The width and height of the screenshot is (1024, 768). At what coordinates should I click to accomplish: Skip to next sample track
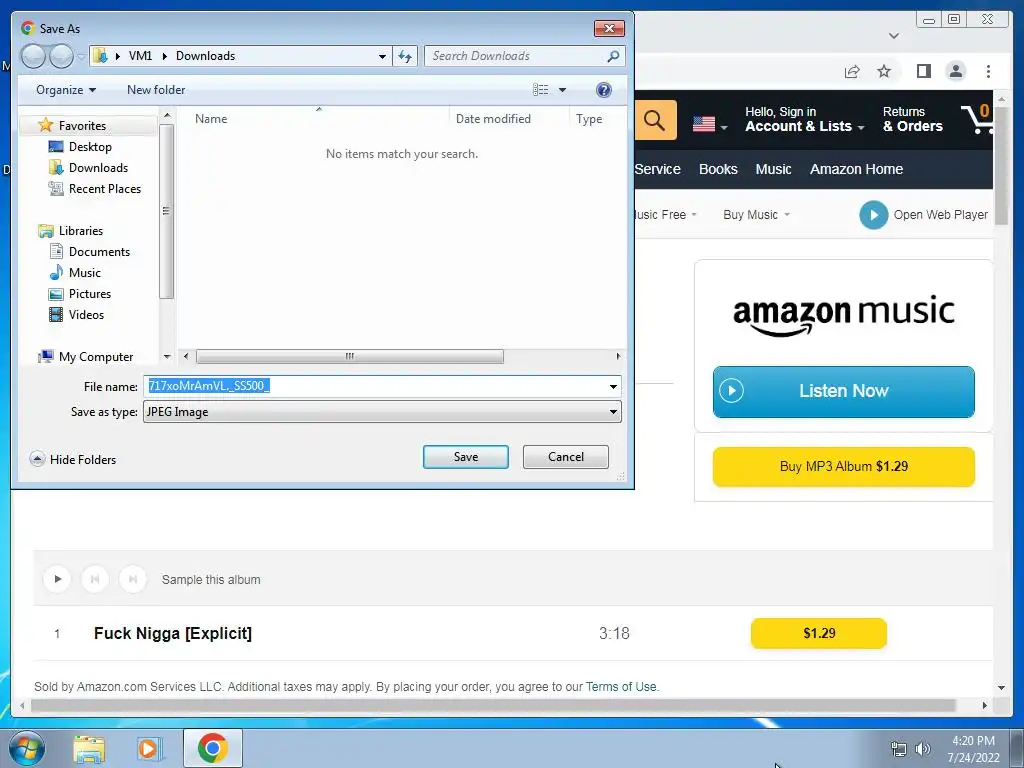tap(133, 579)
